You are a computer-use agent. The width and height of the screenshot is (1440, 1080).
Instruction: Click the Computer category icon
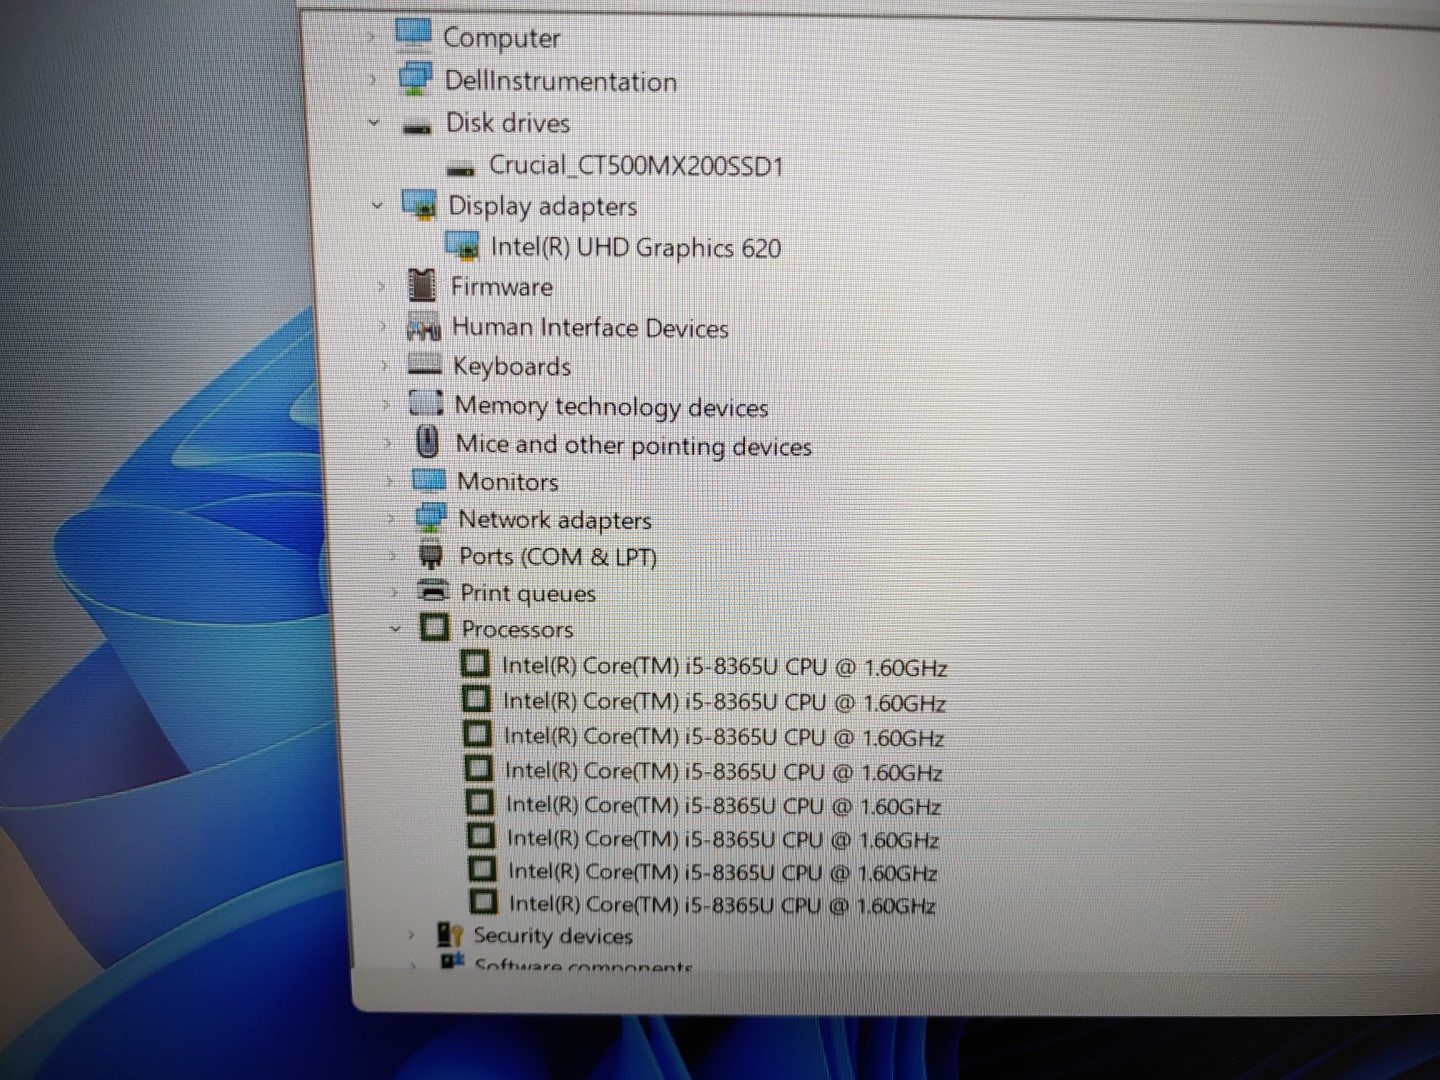click(x=414, y=33)
